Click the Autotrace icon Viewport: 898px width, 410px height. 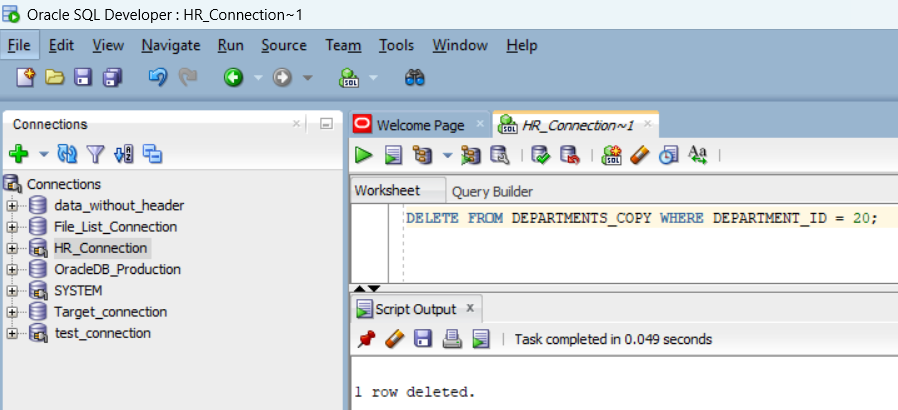tap(471, 155)
